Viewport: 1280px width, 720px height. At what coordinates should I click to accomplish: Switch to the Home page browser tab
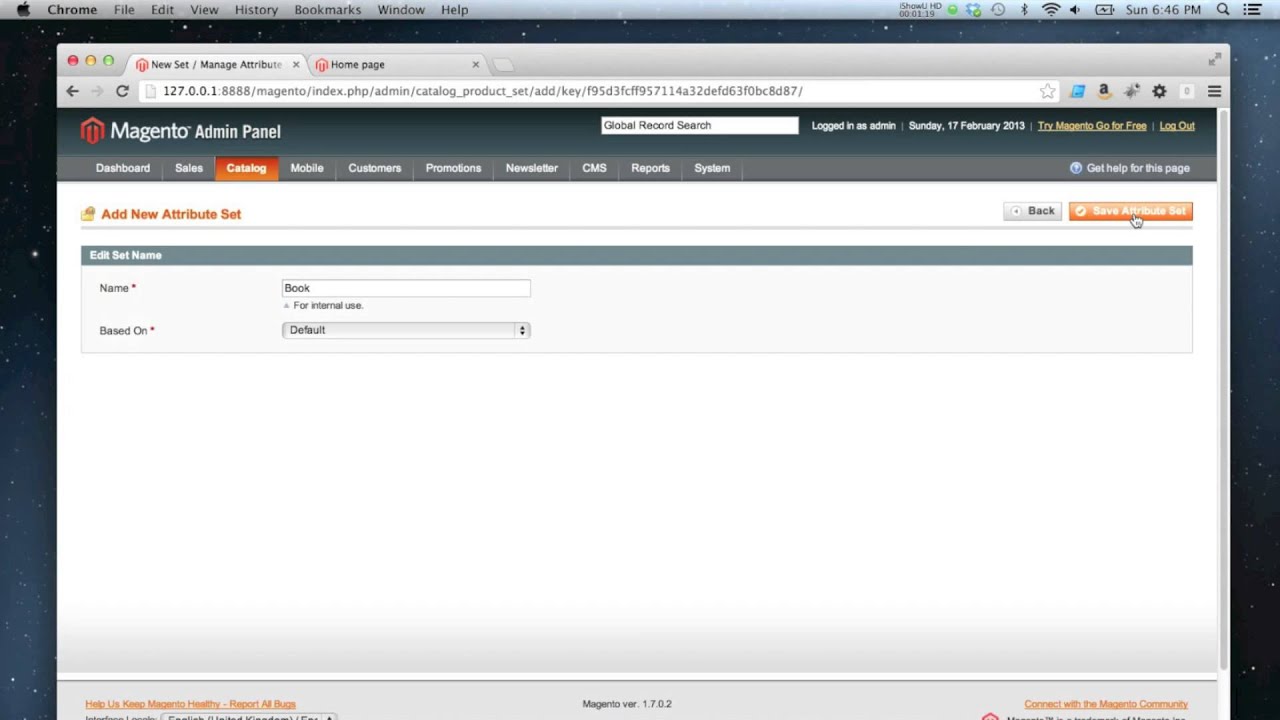(x=397, y=65)
